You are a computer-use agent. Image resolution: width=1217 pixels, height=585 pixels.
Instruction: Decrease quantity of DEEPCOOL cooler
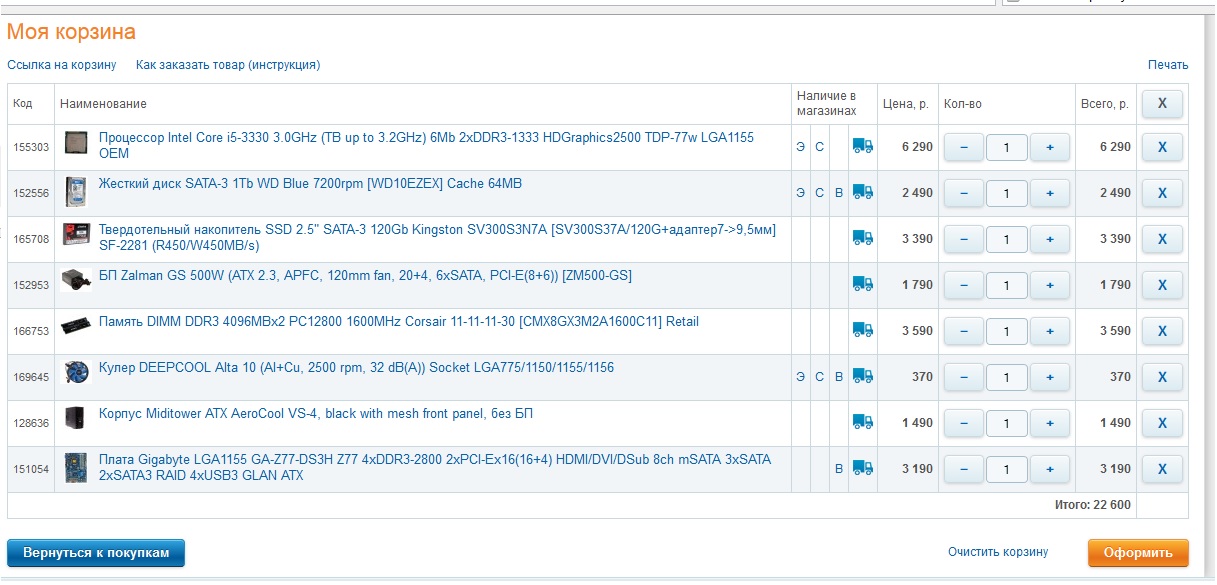[x=964, y=377]
